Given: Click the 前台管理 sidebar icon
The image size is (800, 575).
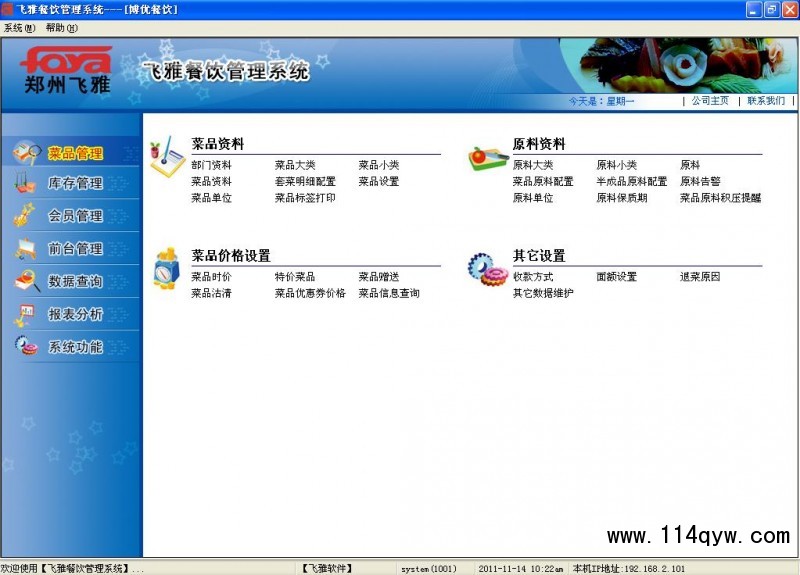Looking at the screenshot, I should pos(26,248).
